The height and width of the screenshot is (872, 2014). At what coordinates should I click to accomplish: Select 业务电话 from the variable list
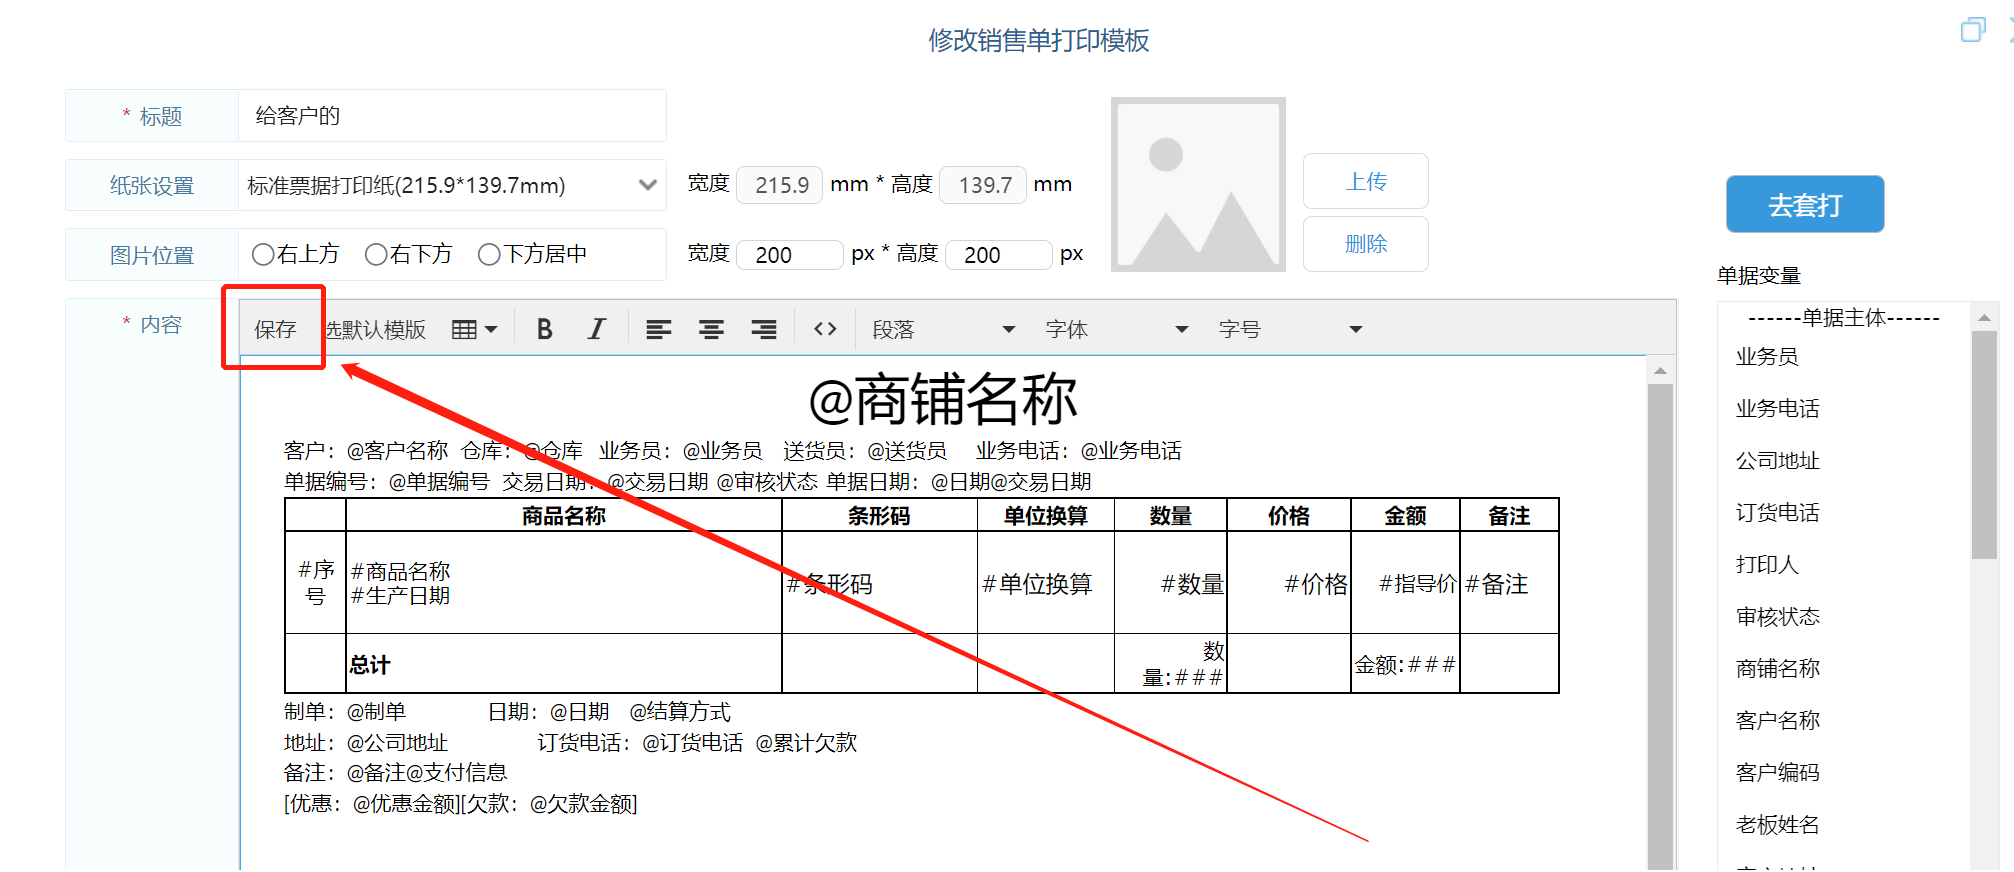coord(1777,409)
